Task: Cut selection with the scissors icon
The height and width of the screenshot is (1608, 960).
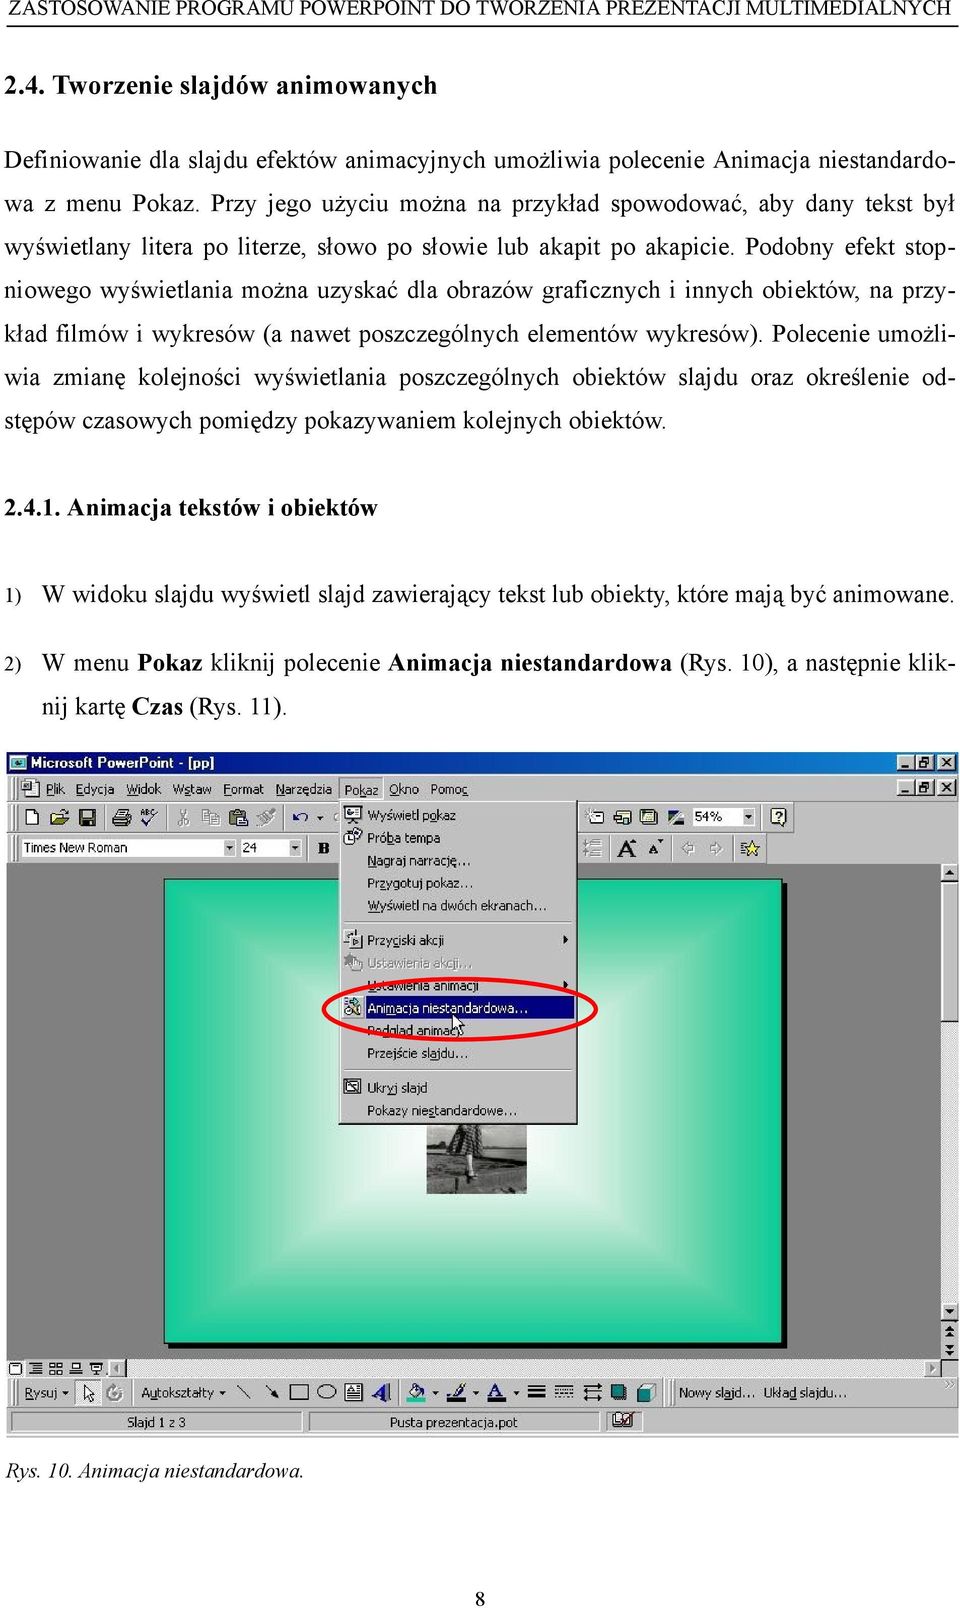Action: tap(183, 817)
